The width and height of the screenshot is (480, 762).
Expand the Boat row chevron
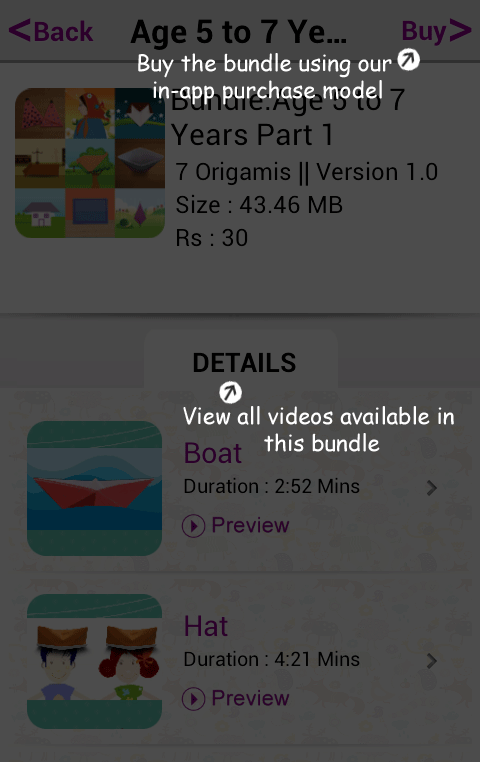(x=431, y=488)
